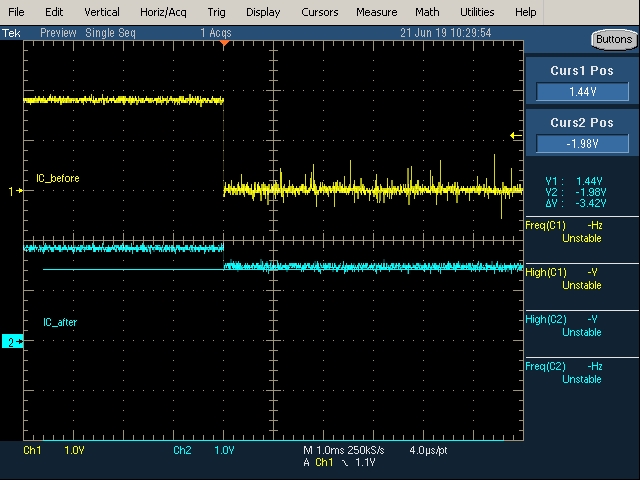Open the Trig menu
This screenshot has height=480, width=640.
pos(216,12)
